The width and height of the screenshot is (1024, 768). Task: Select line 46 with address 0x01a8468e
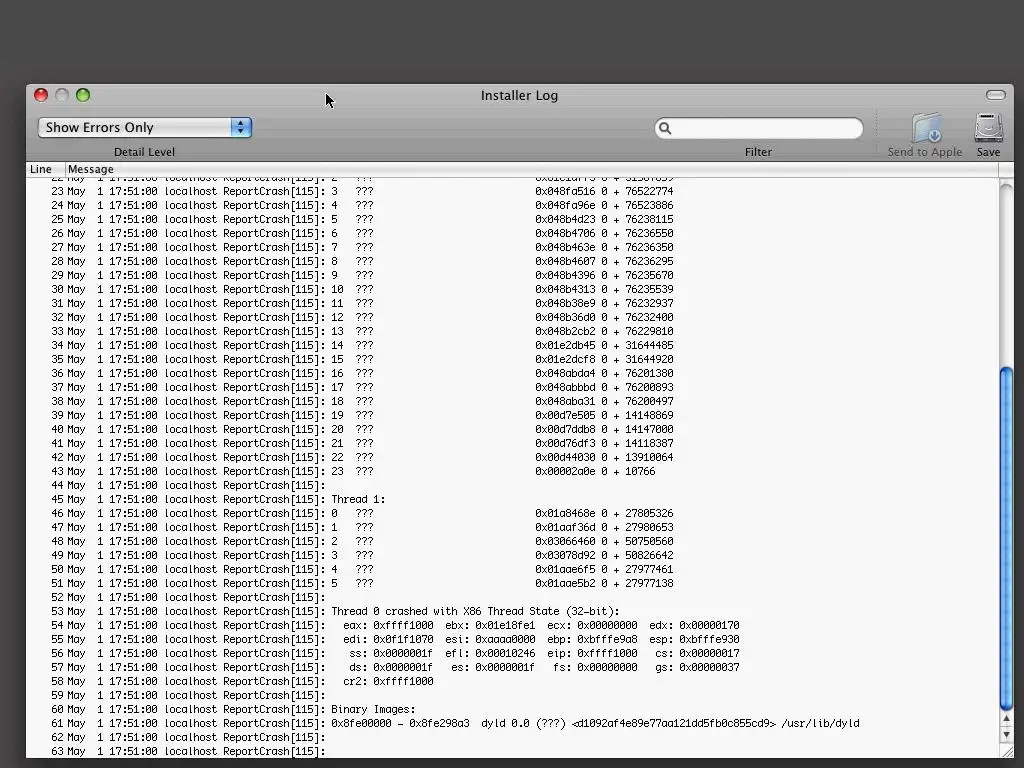(x=512, y=513)
